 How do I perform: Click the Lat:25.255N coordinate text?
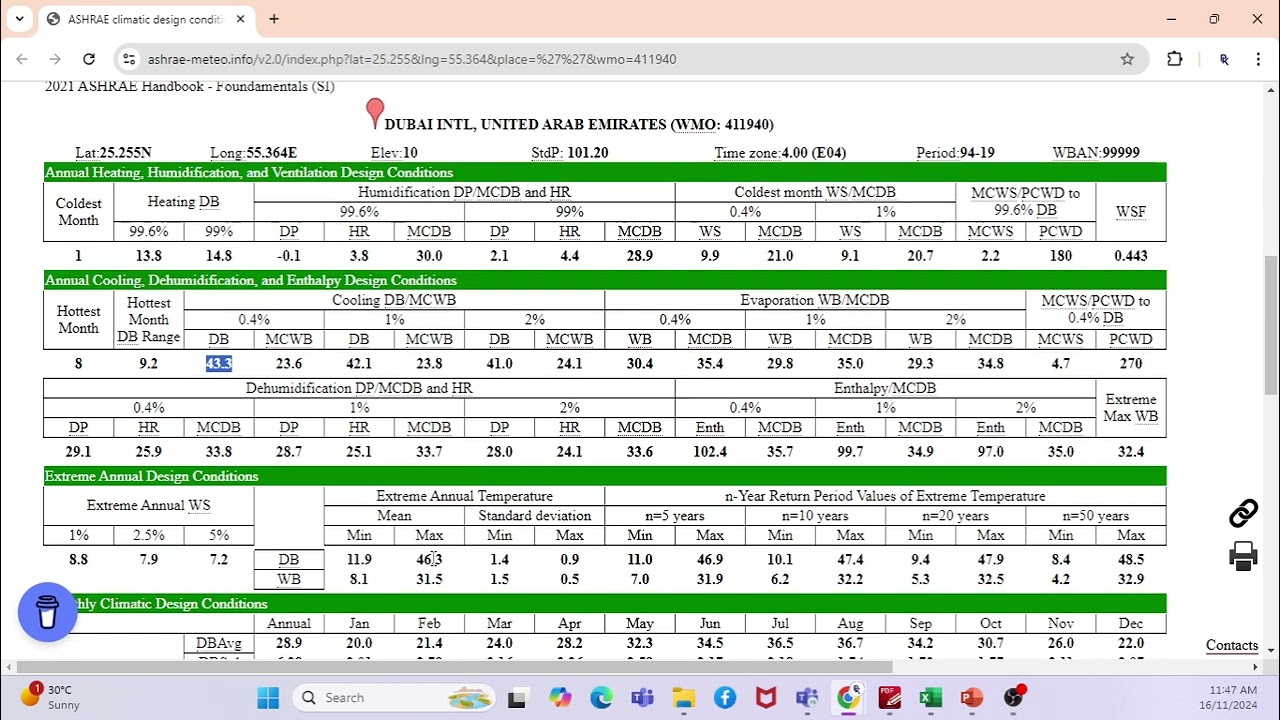pyautogui.click(x=113, y=152)
